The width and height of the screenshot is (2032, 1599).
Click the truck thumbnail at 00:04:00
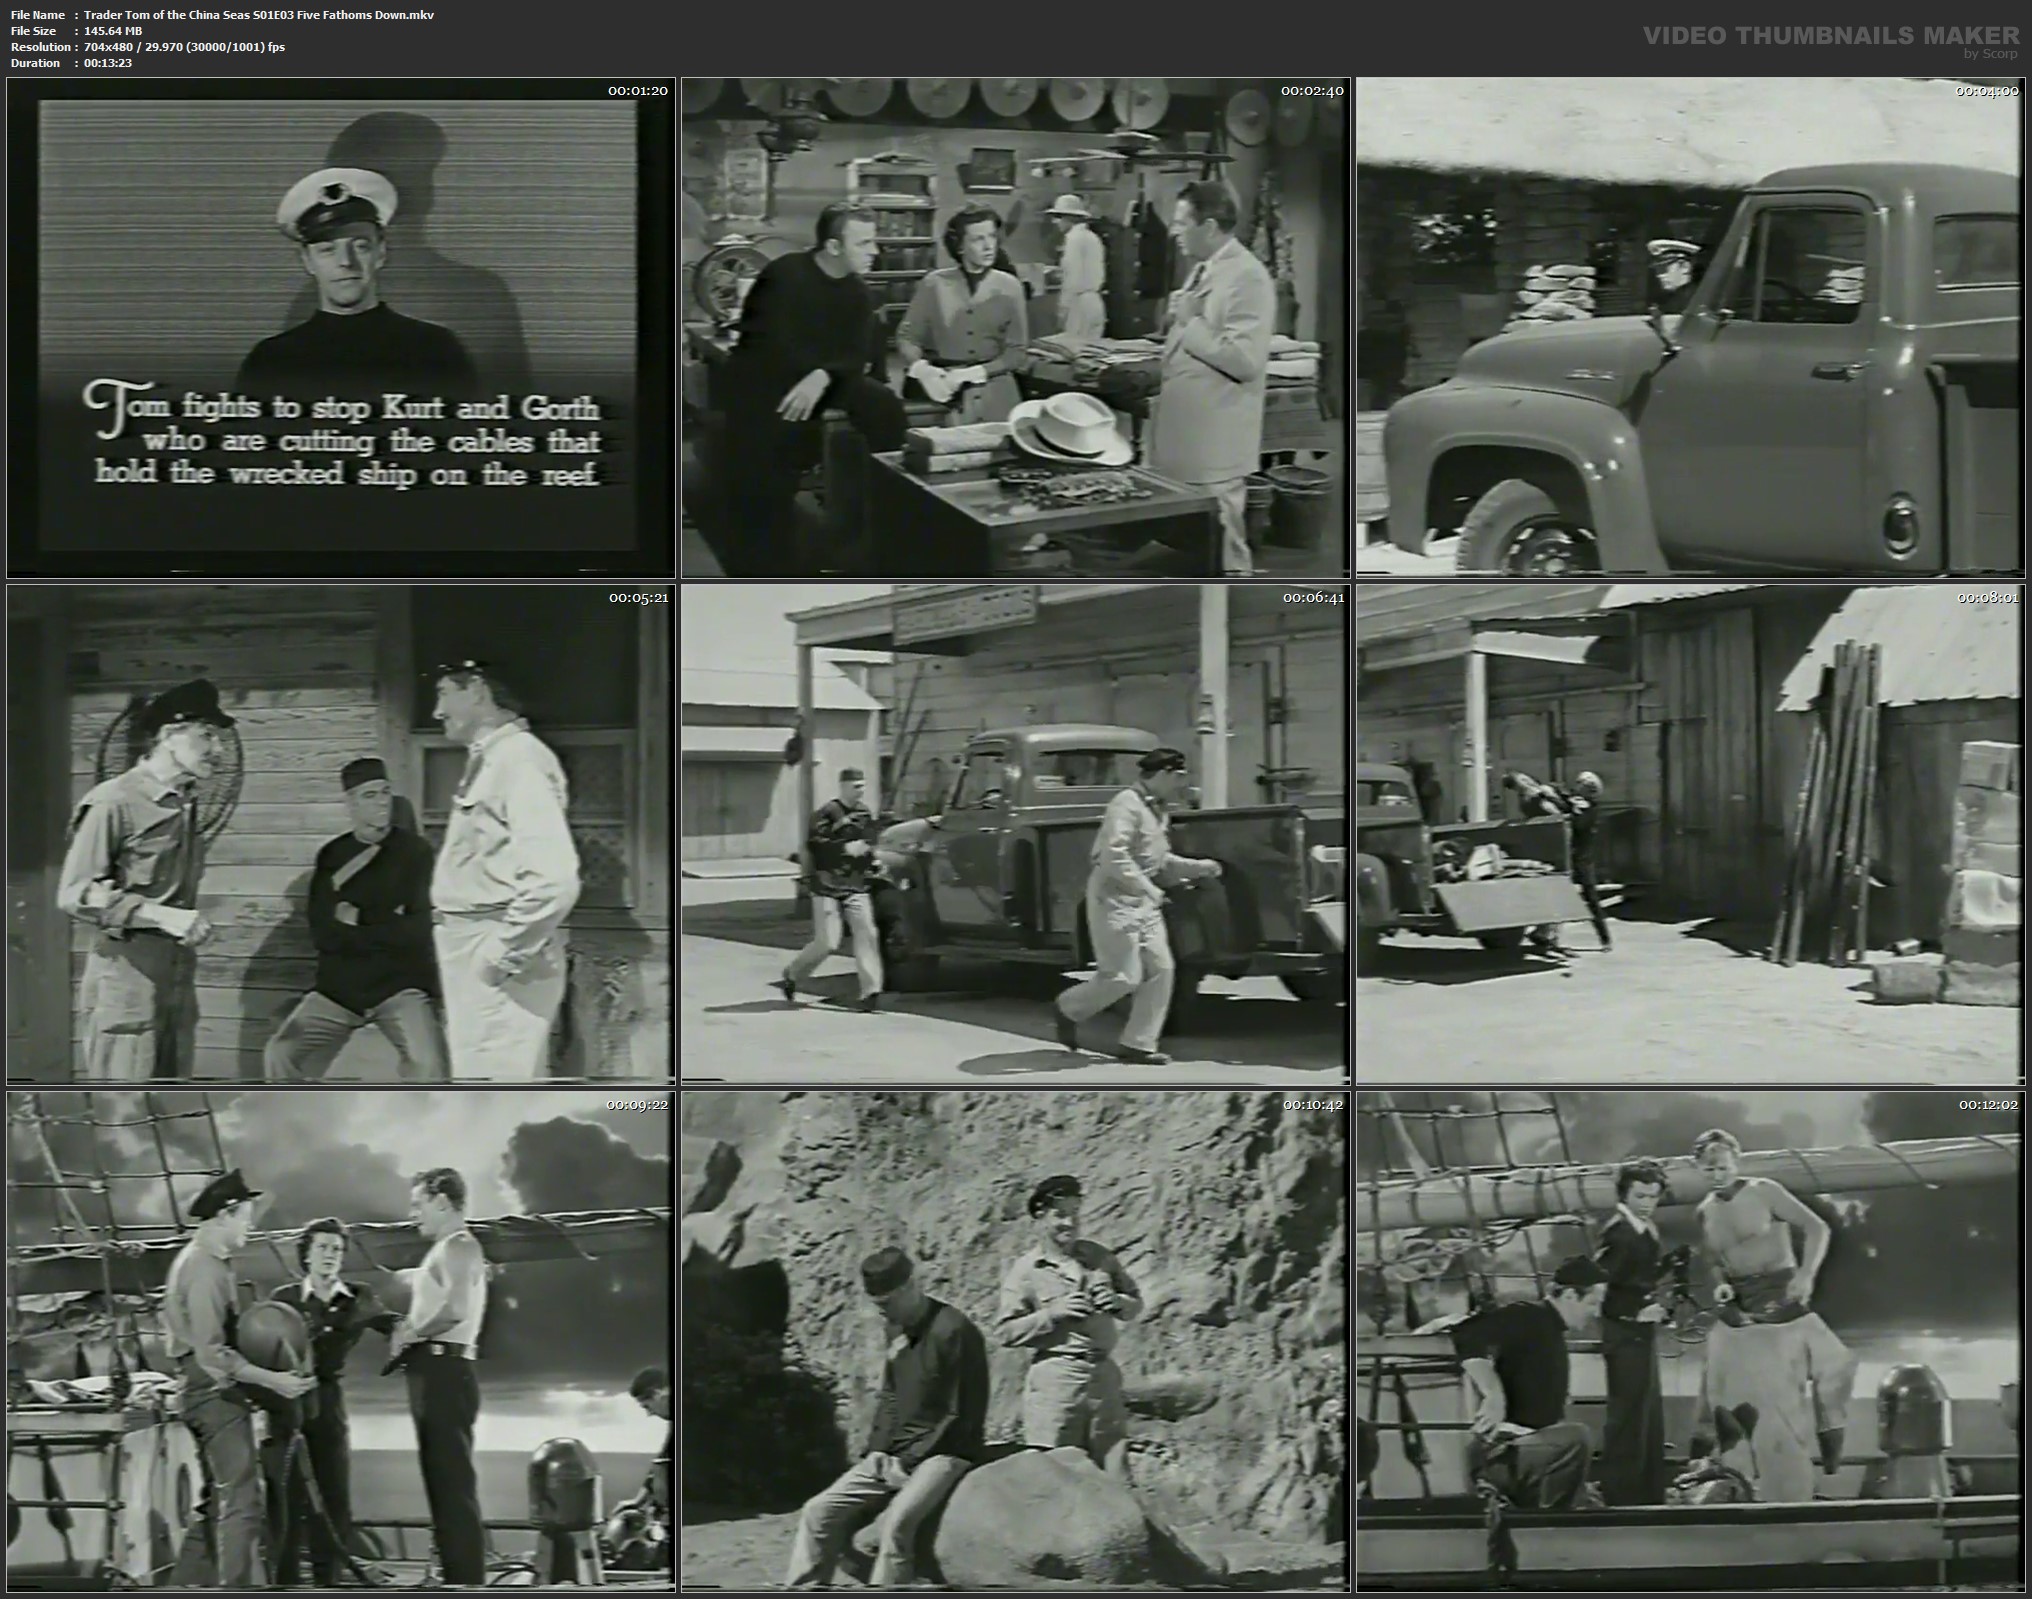1690,328
